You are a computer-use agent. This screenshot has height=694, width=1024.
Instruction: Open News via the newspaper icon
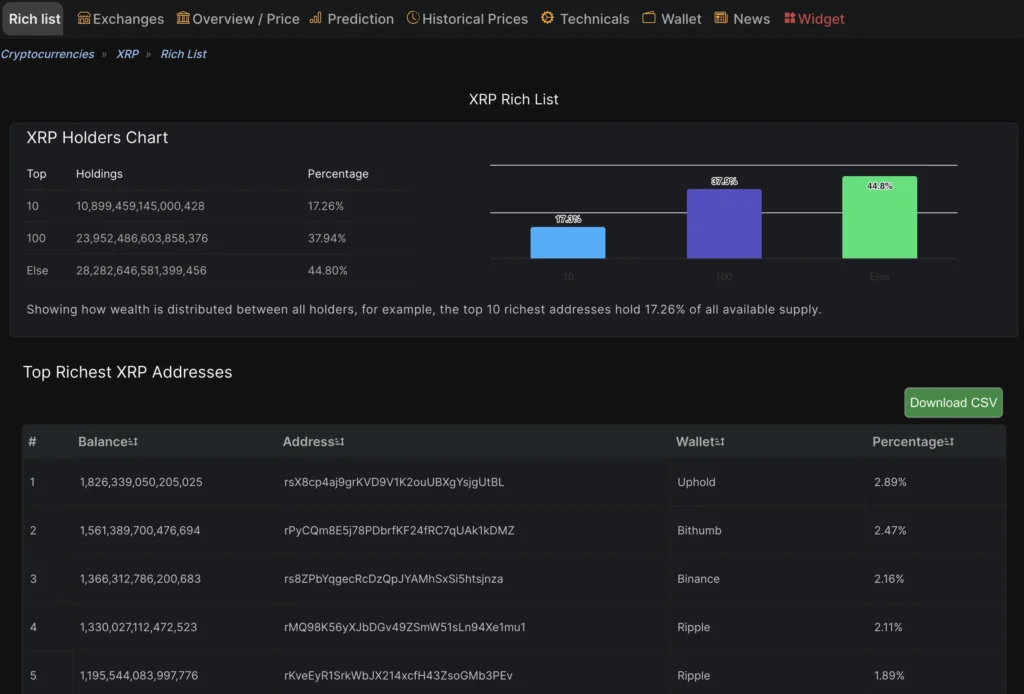point(722,18)
